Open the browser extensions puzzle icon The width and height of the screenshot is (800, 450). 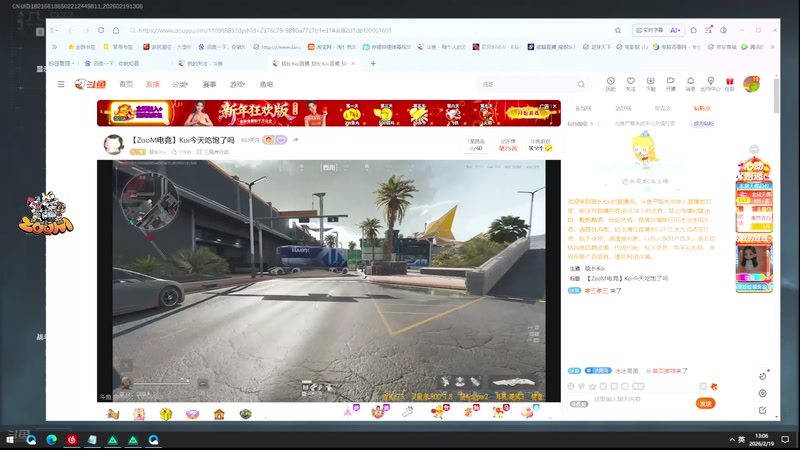point(693,30)
